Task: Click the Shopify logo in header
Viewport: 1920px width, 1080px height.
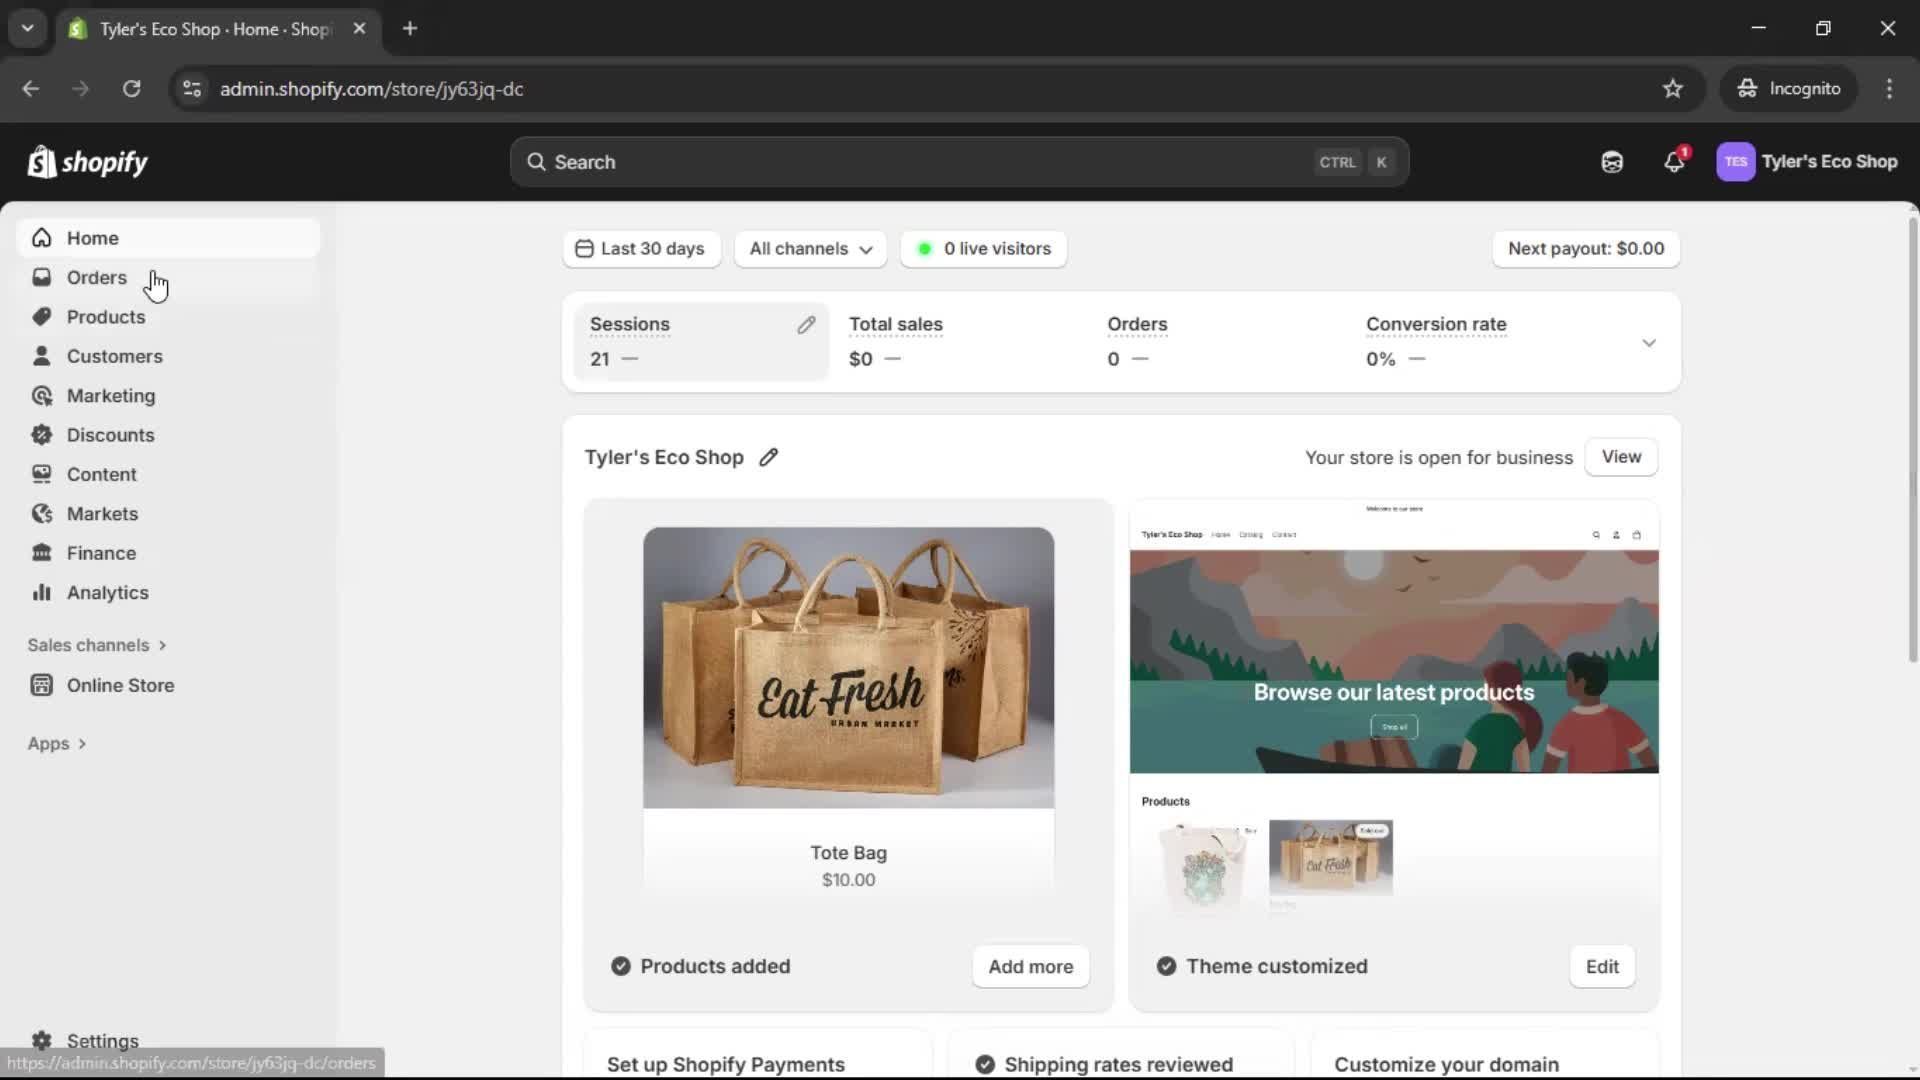Action: pos(88,162)
